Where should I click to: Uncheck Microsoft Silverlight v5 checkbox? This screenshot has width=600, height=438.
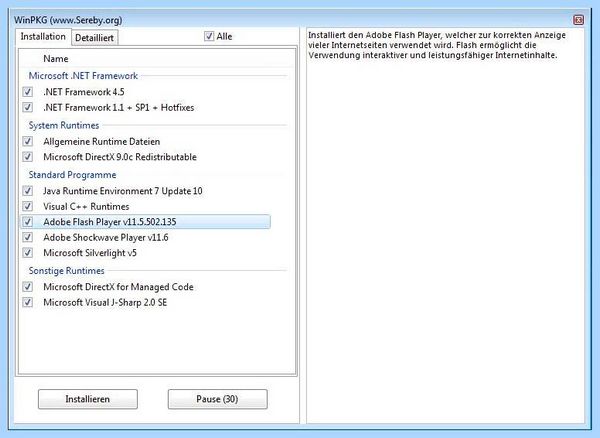click(28, 252)
